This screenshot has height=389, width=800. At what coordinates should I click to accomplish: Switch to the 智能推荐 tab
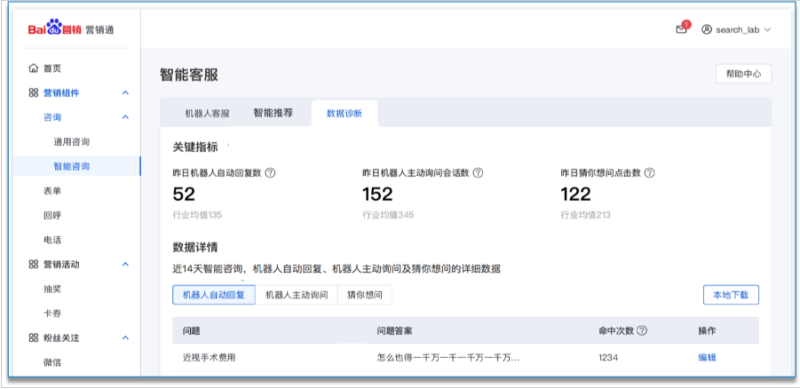click(273, 113)
